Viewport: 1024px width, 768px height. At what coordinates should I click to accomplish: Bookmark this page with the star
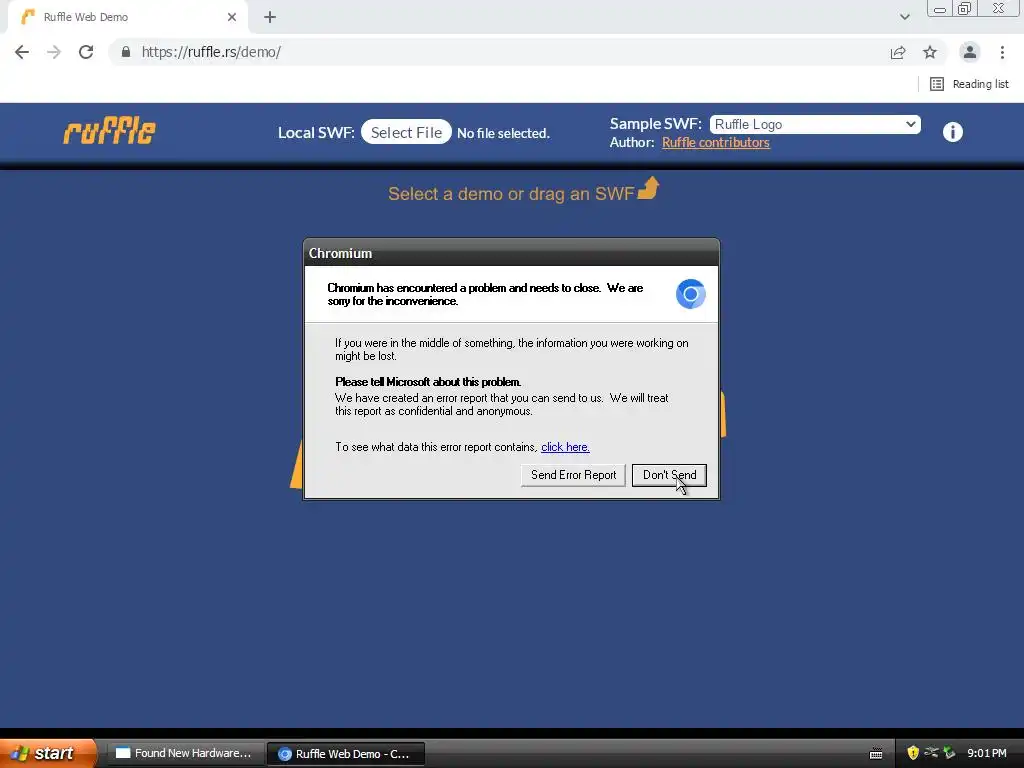pos(930,52)
